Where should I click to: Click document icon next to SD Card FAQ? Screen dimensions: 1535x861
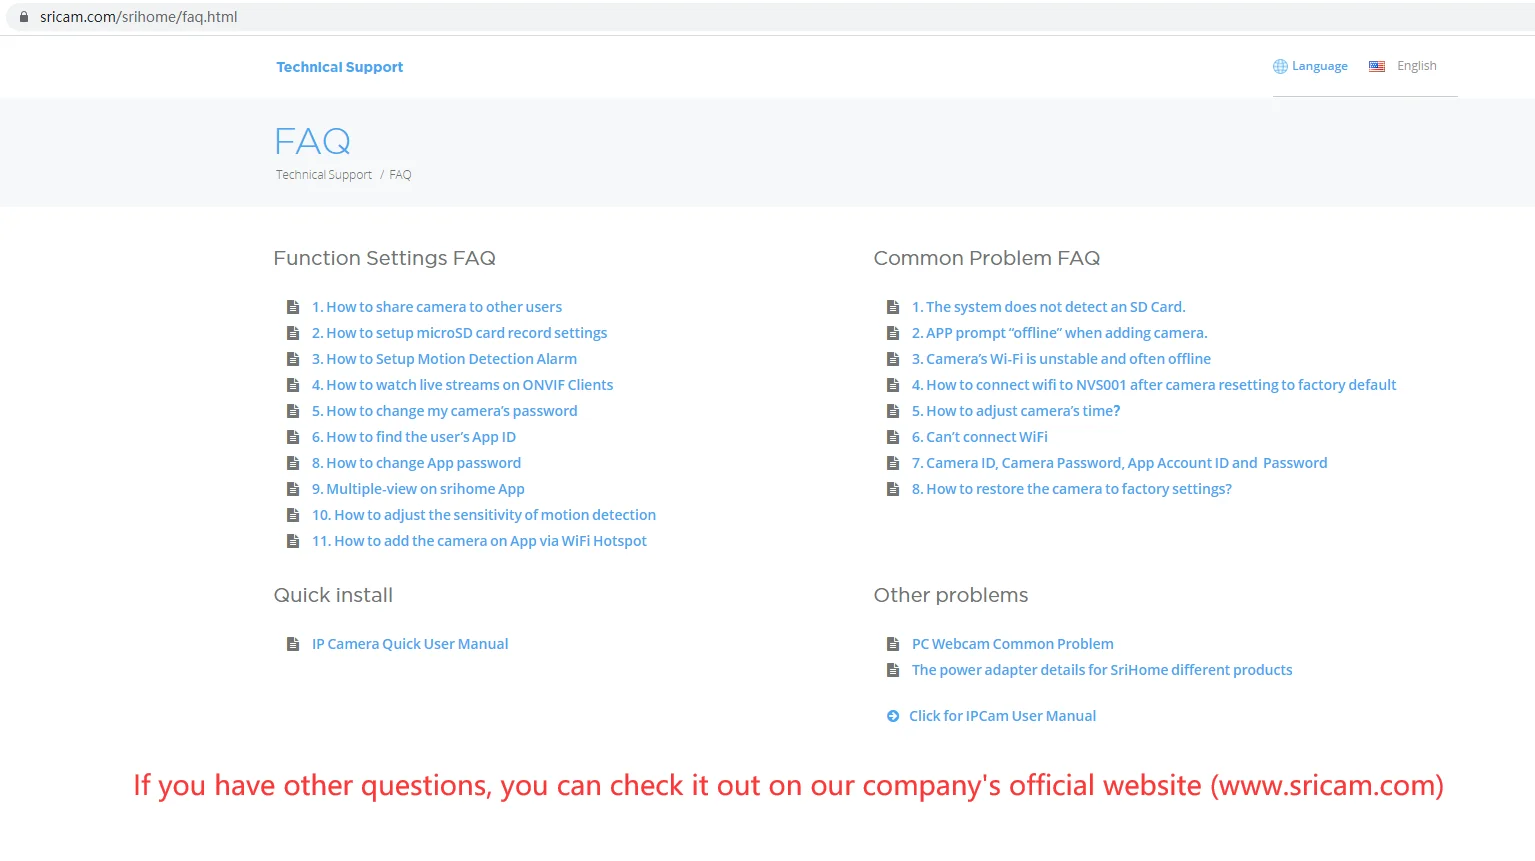click(x=893, y=307)
